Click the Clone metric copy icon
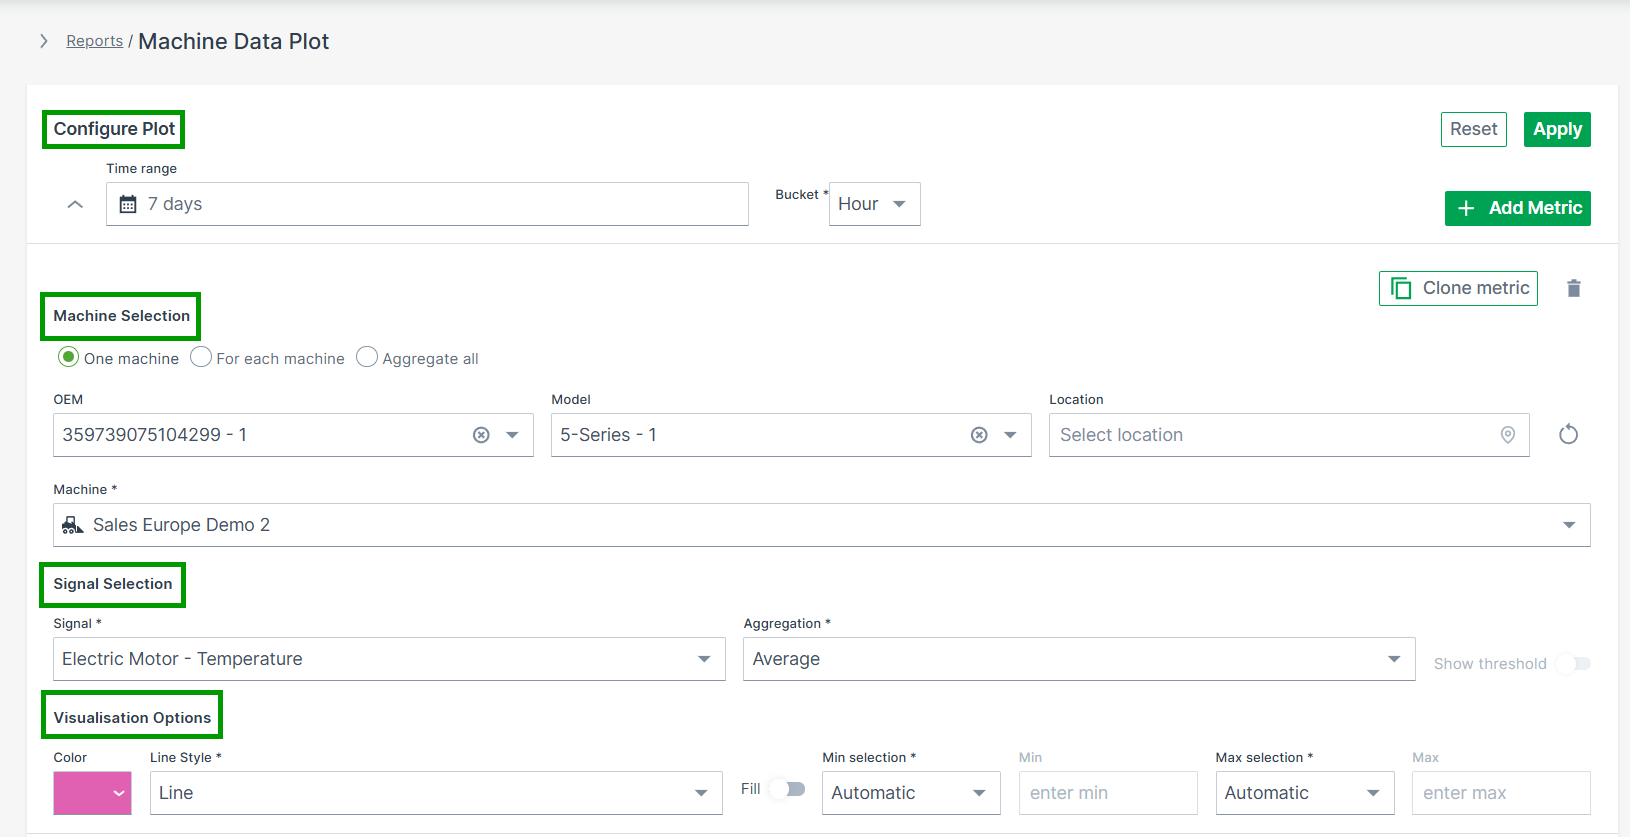The width and height of the screenshot is (1630, 837). 1401,288
